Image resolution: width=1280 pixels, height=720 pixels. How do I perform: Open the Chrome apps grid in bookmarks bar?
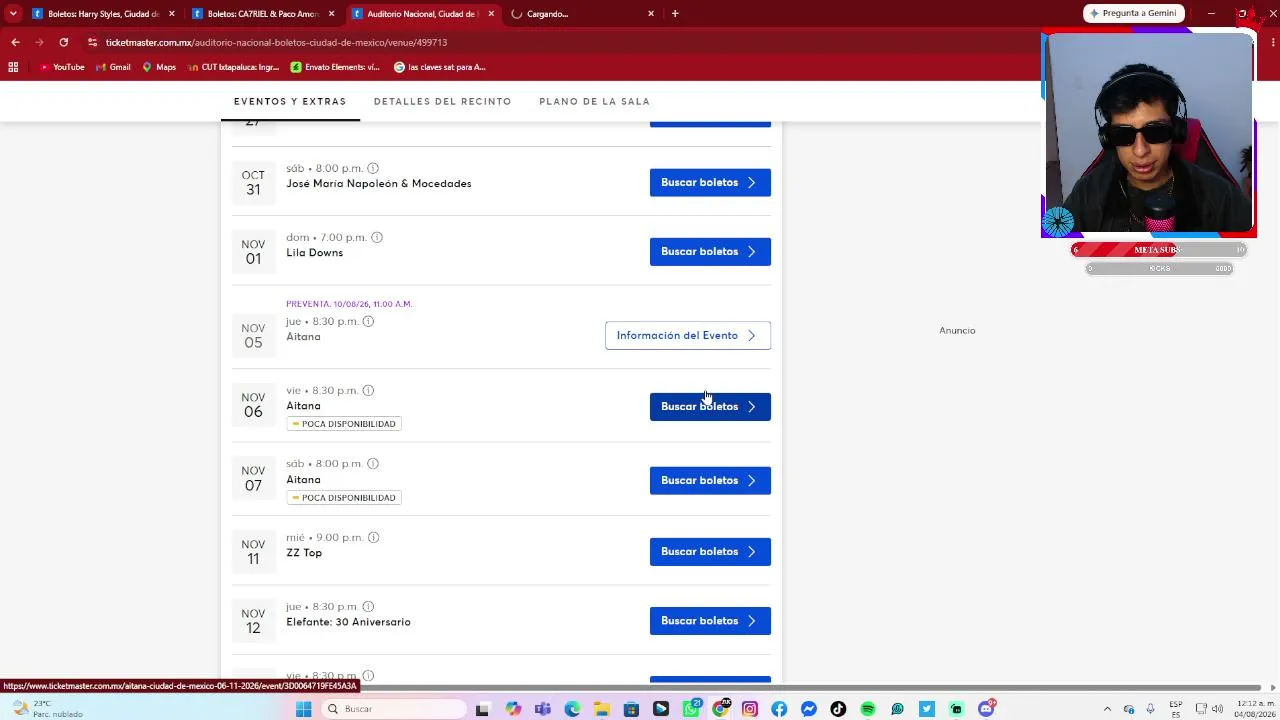[x=13, y=67]
